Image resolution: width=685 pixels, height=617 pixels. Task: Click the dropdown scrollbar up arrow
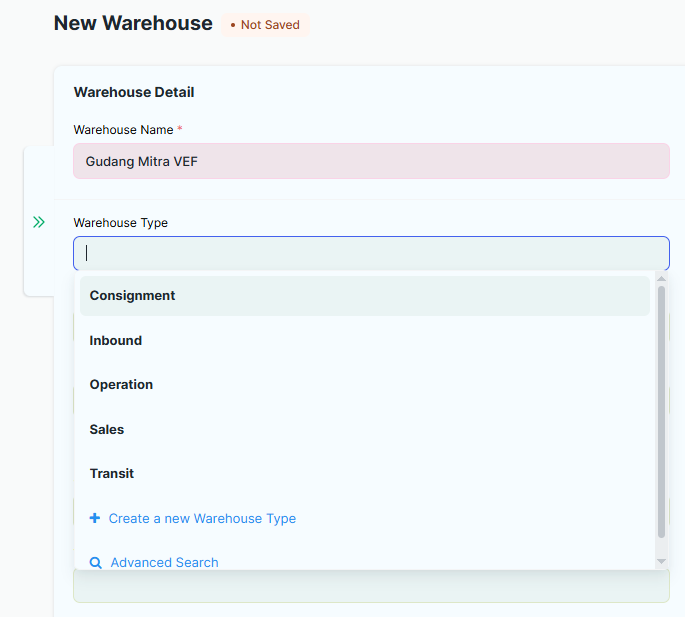coord(661,279)
